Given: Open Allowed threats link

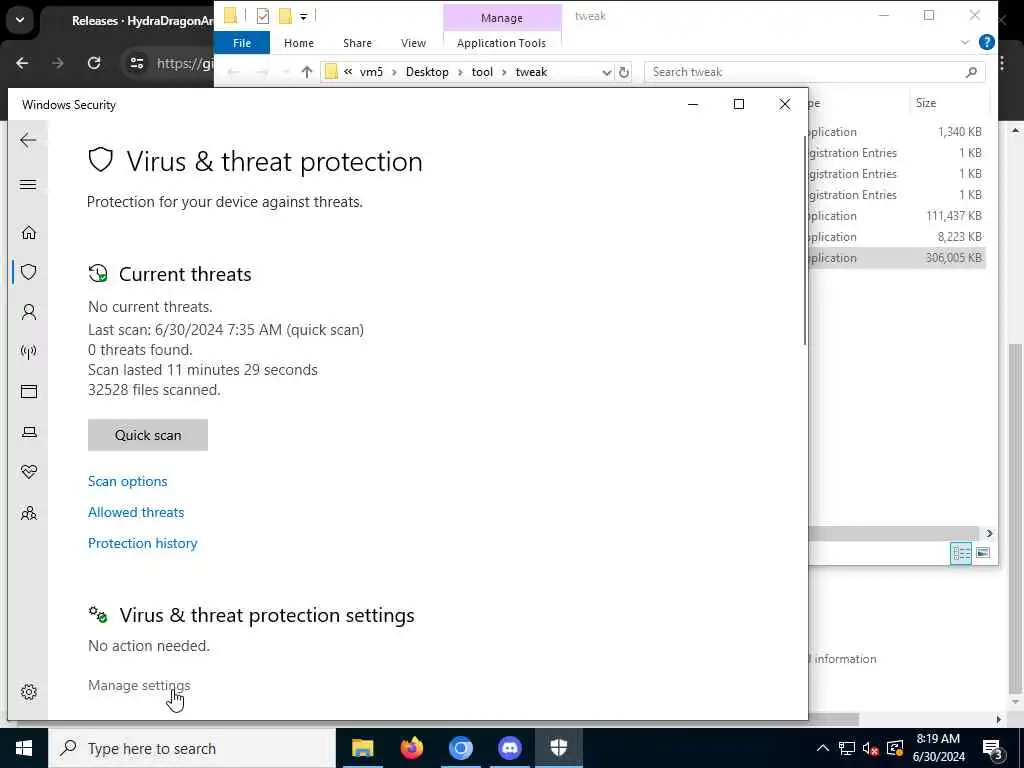Looking at the screenshot, I should pyautogui.click(x=136, y=512).
